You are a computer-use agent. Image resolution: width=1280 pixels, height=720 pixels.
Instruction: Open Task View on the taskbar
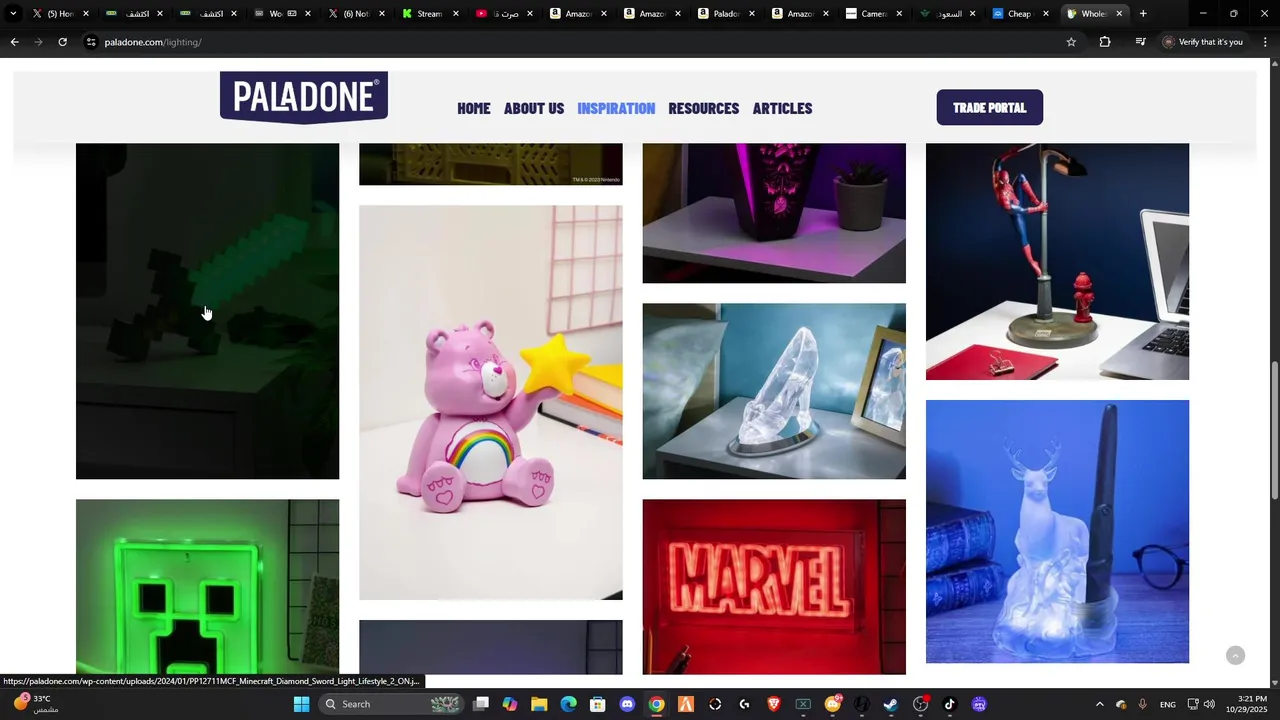point(481,704)
